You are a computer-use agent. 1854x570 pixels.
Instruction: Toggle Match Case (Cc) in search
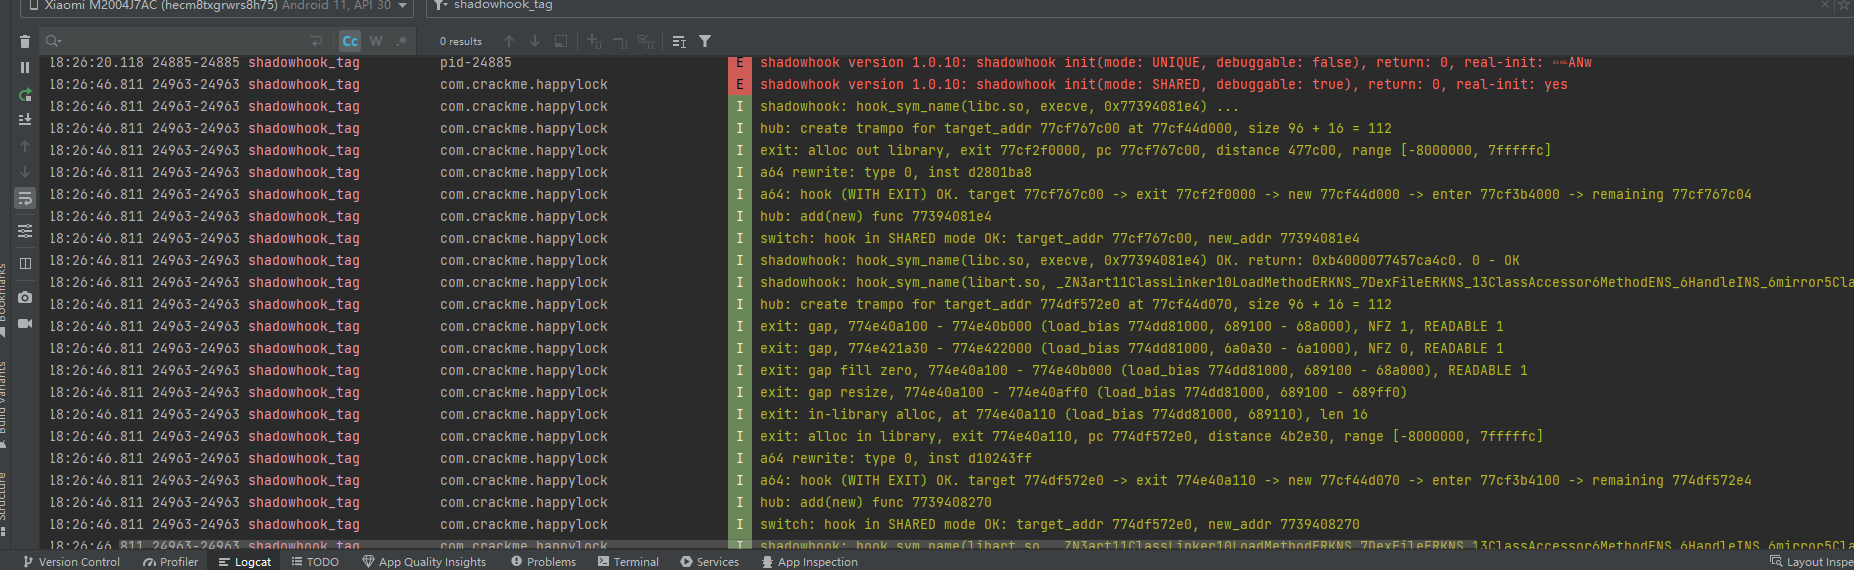coord(349,41)
